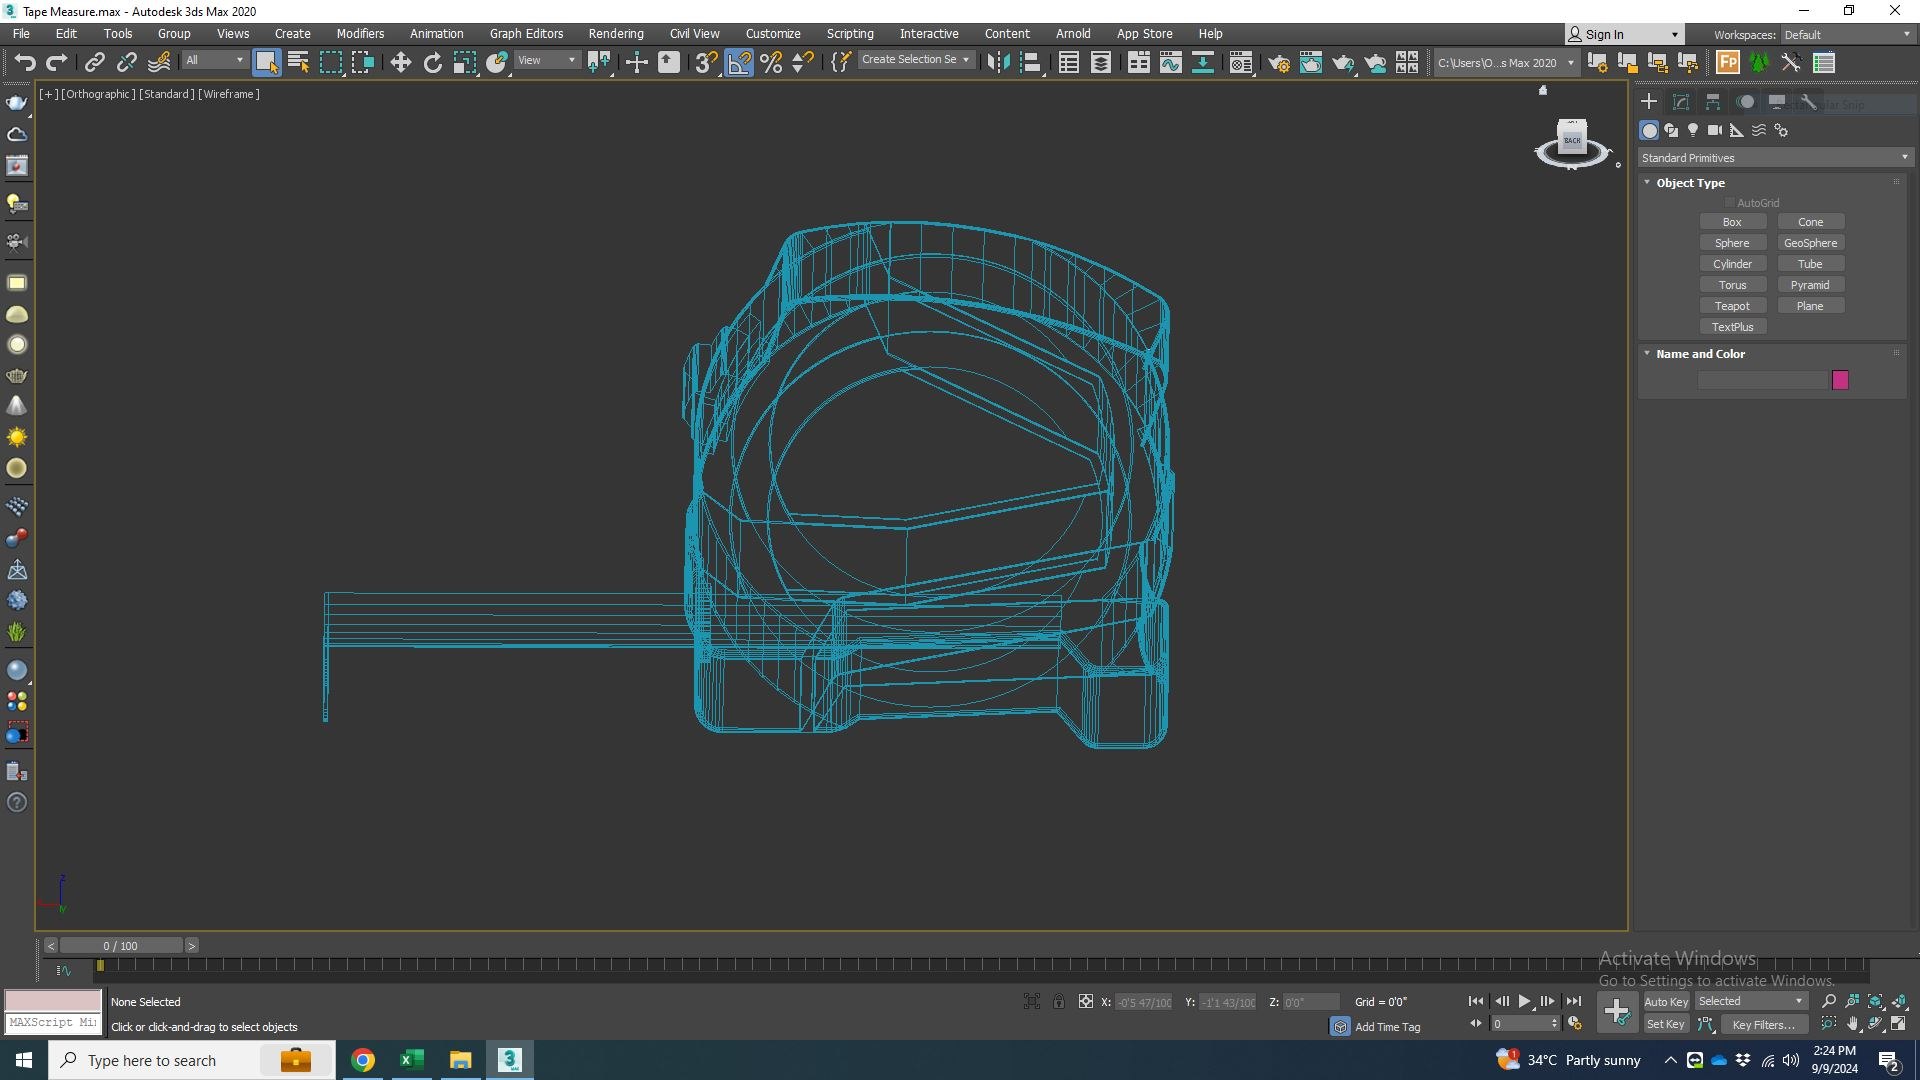Open the selection filter All dropdown
1920x1080 pixels.
tap(214, 60)
